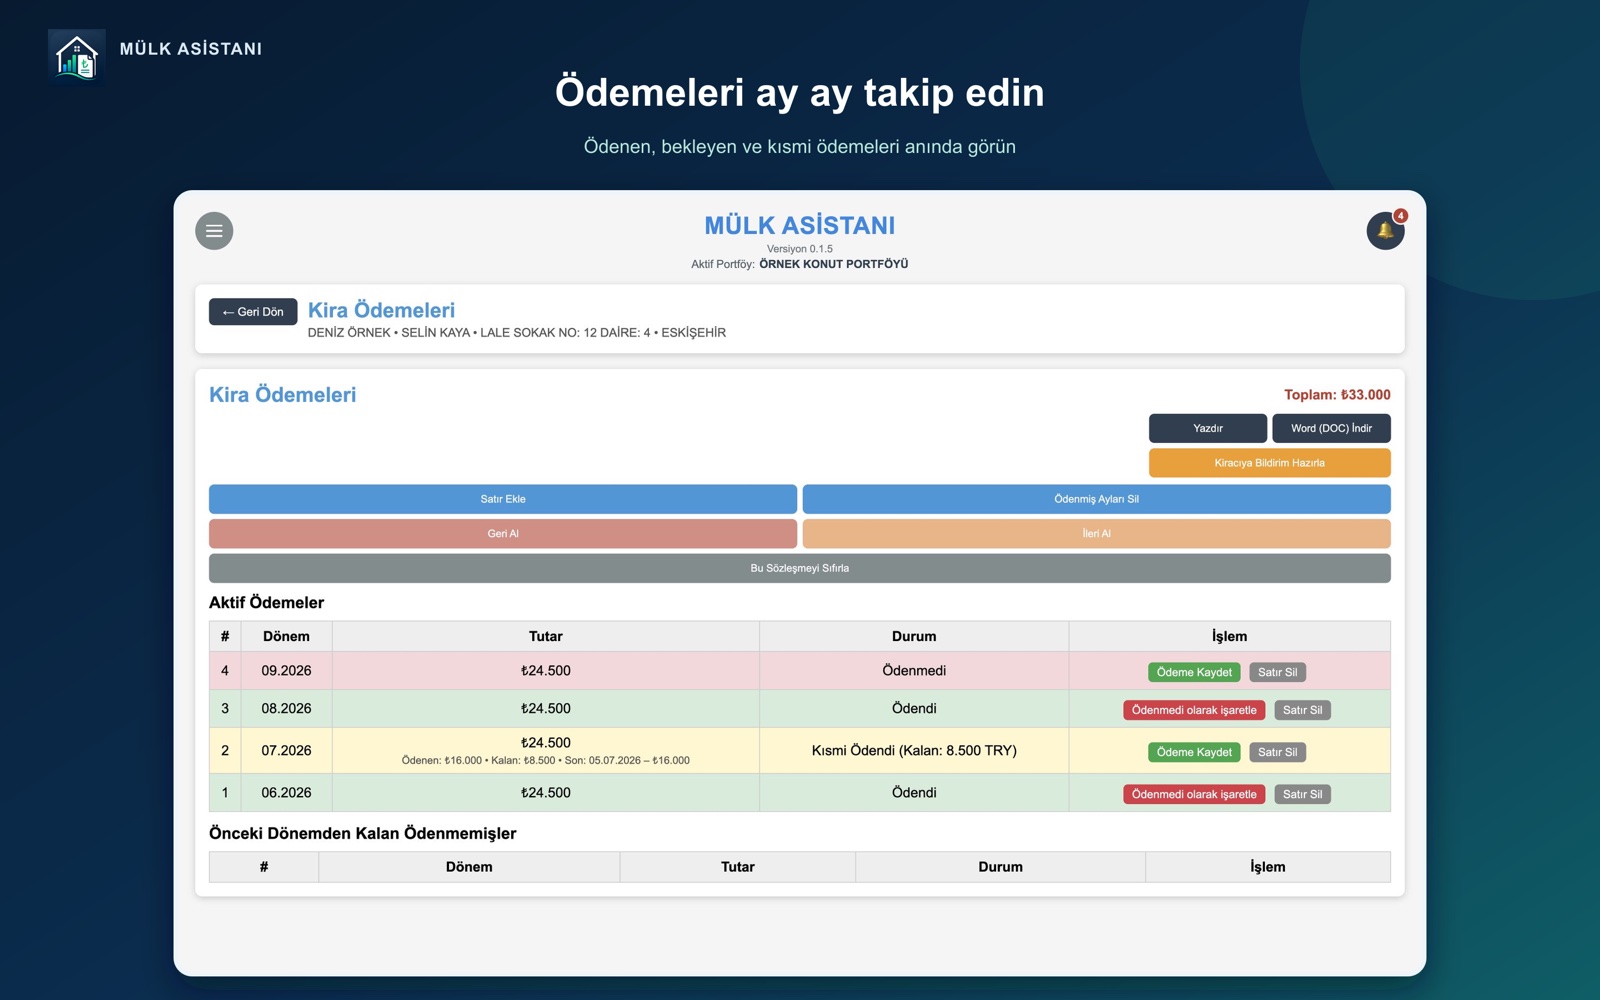Select the 07.2026 period cell
The width and height of the screenshot is (1600, 1000).
(x=286, y=750)
